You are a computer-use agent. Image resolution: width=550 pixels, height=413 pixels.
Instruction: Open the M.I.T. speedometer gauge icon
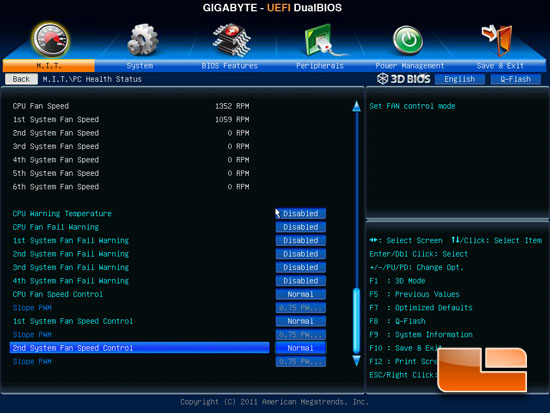coord(50,40)
